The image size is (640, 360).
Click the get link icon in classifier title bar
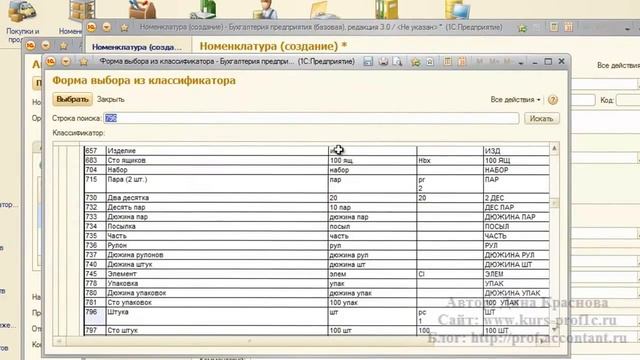(x=430, y=62)
